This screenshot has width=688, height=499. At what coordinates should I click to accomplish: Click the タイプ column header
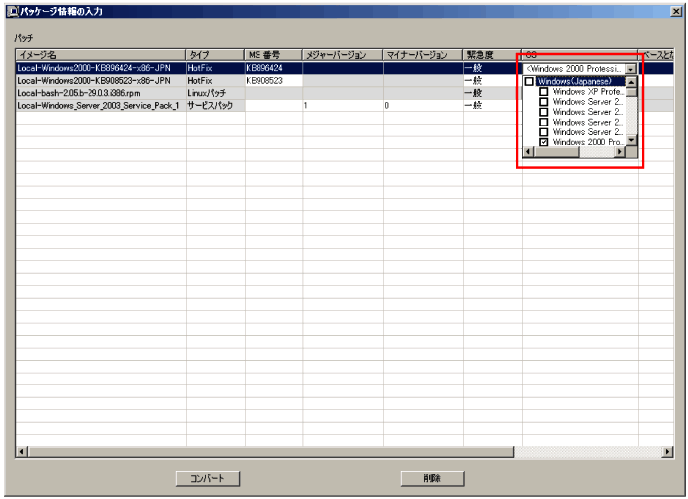tap(215, 55)
